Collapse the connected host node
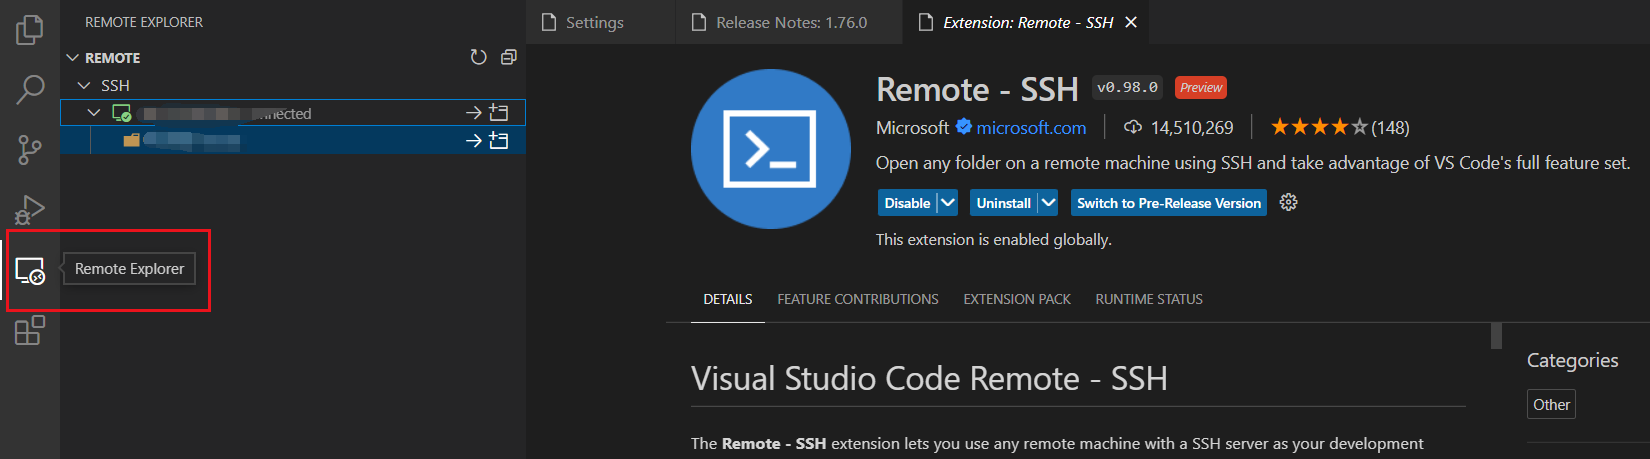 click(x=94, y=113)
